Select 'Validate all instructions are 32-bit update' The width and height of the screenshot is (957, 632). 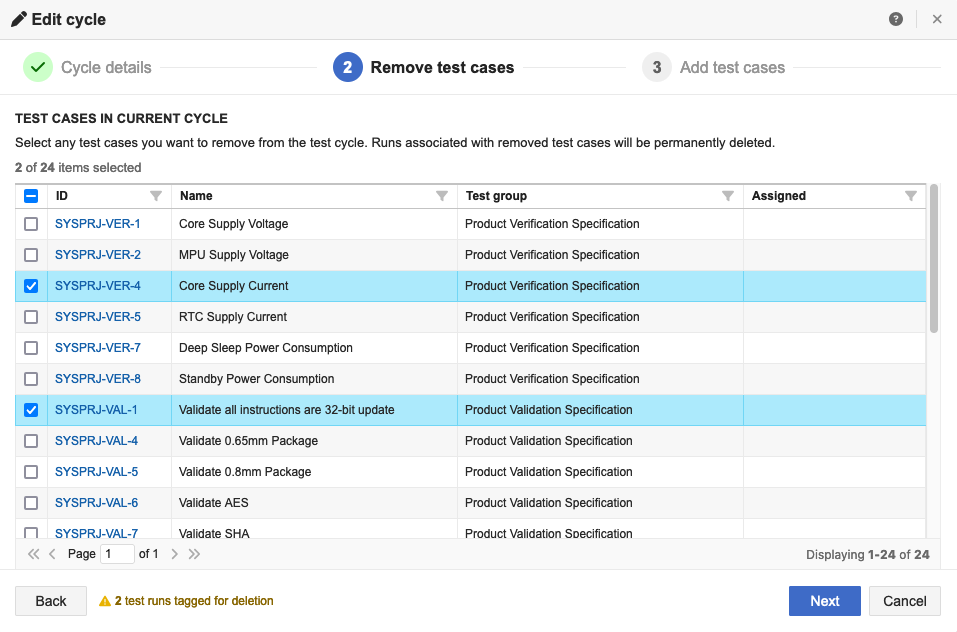click(x=314, y=410)
